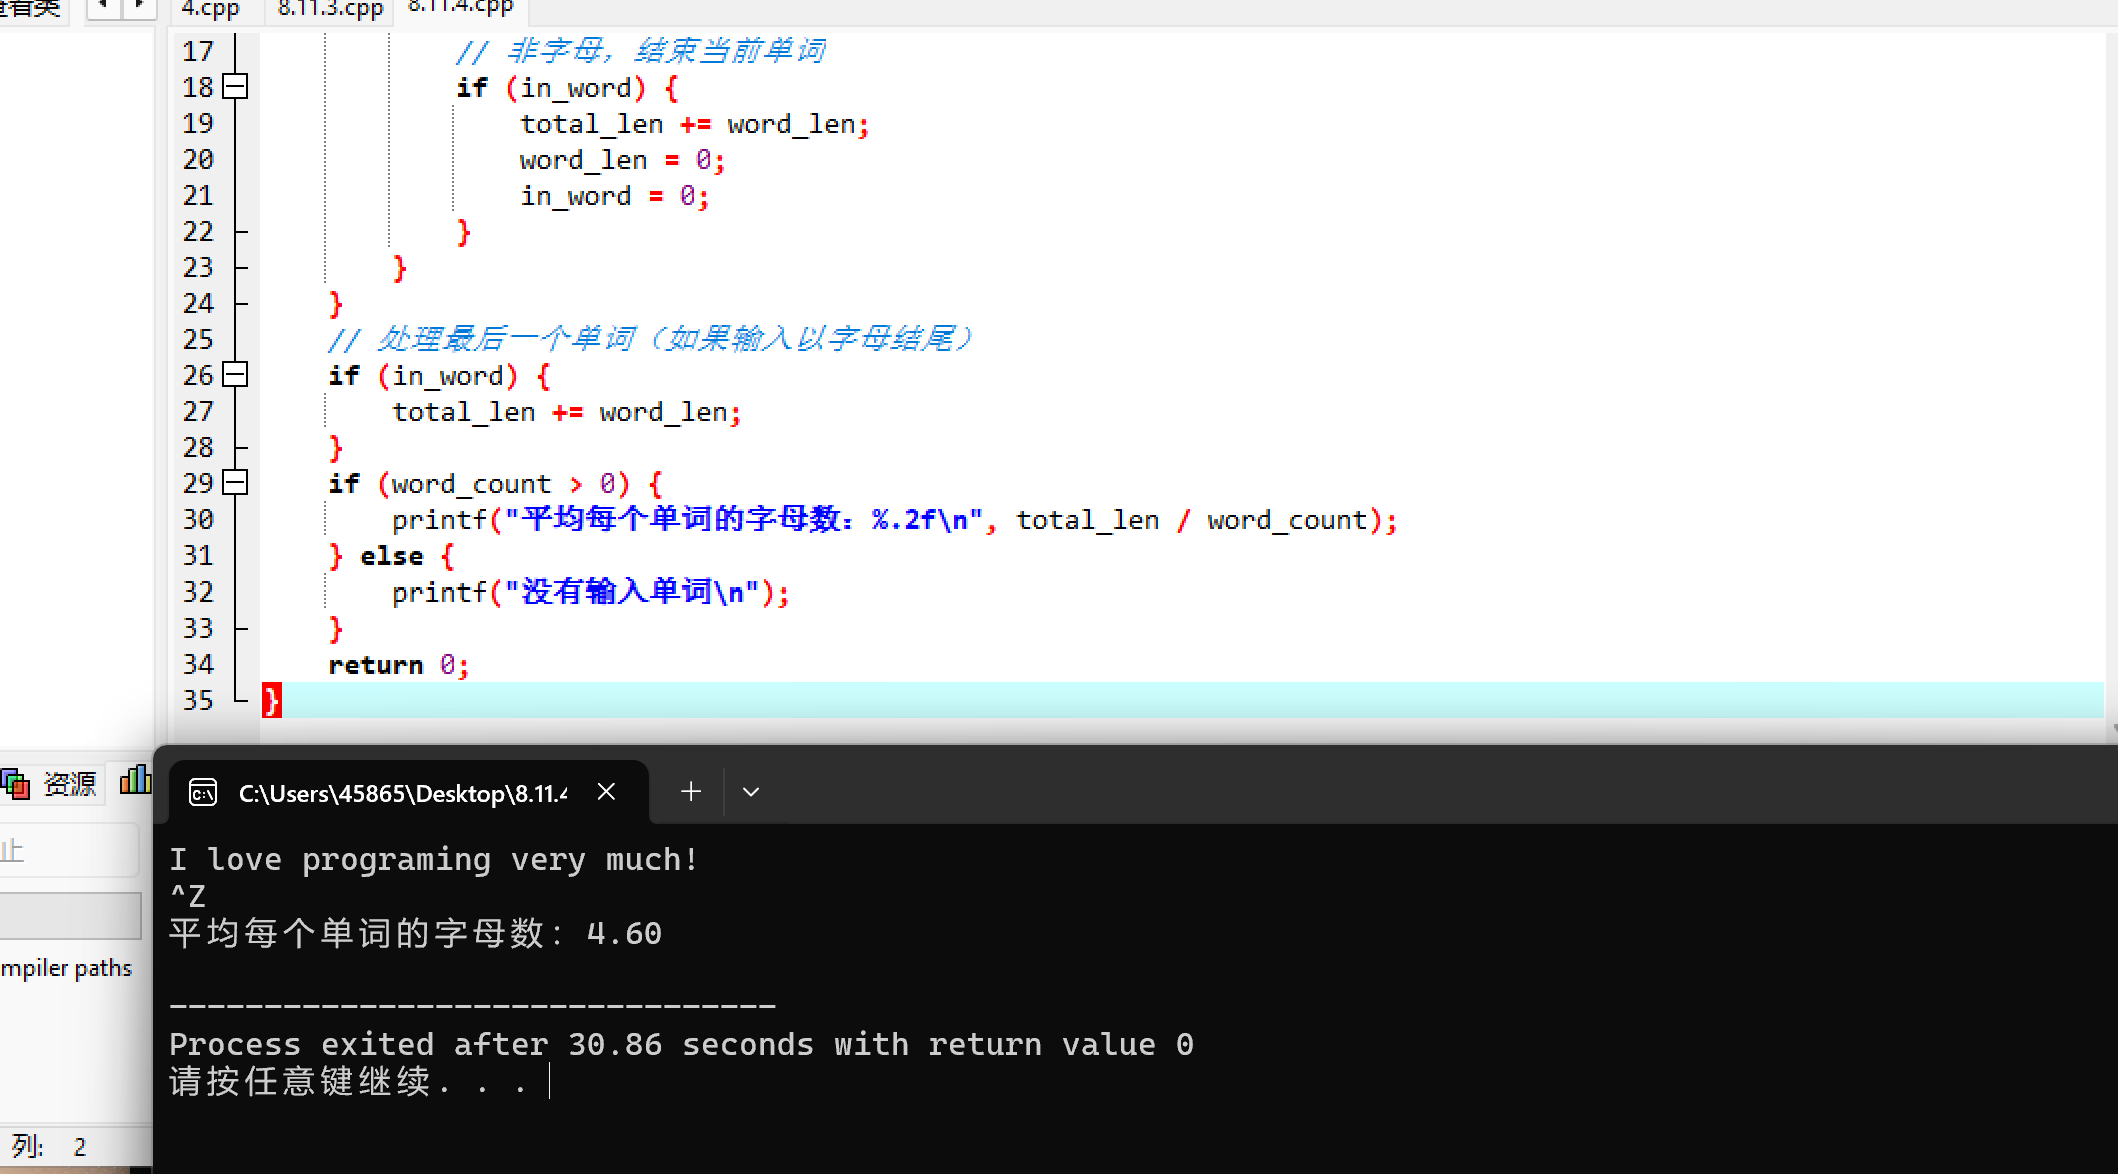Click the colored squares resources icon
2118x1174 pixels.
[x=16, y=784]
